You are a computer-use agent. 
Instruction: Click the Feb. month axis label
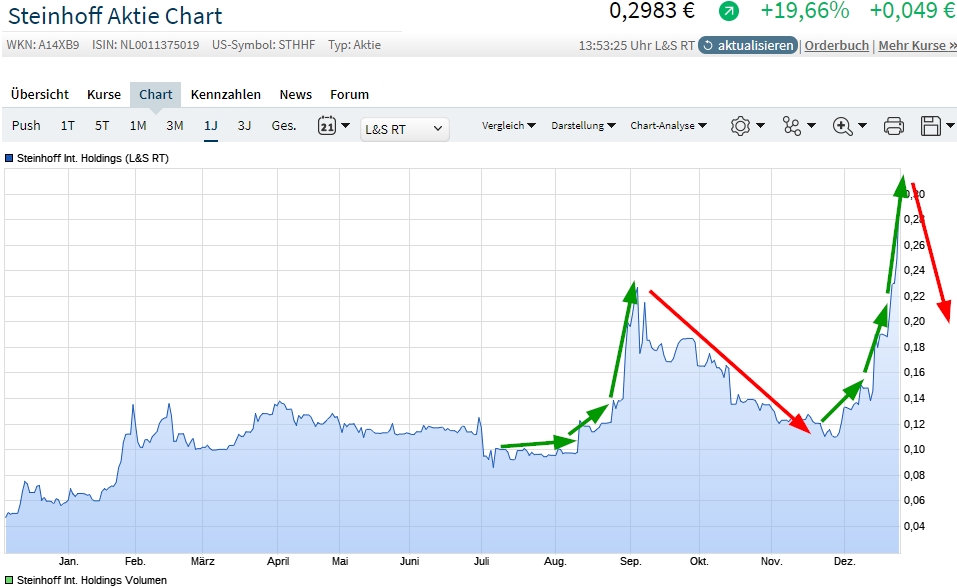pos(135,561)
